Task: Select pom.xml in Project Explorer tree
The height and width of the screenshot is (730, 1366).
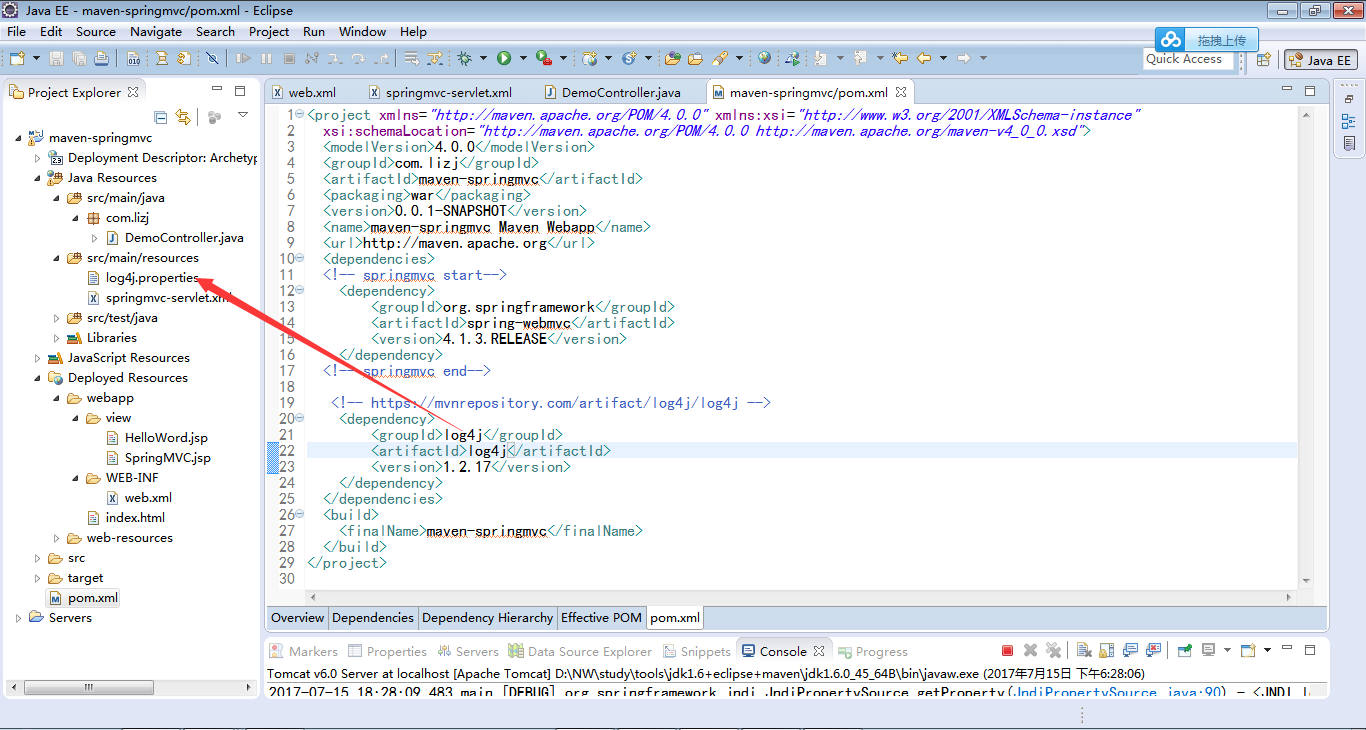Action: point(84,598)
